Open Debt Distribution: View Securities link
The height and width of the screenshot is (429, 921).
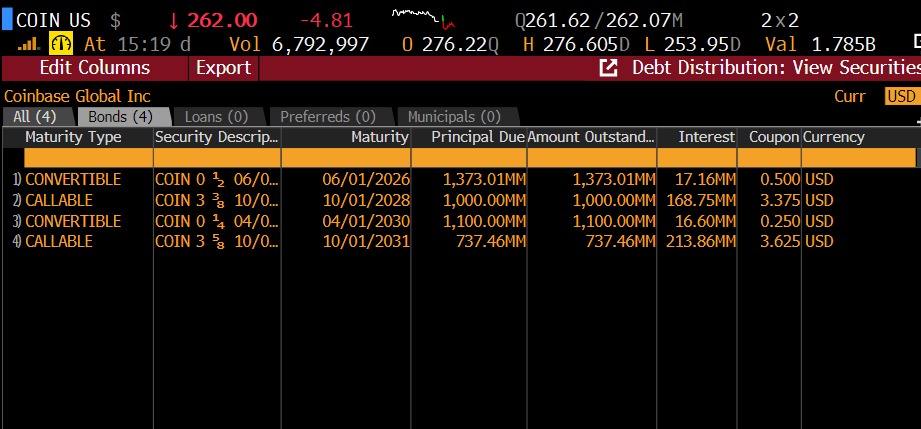click(x=776, y=68)
